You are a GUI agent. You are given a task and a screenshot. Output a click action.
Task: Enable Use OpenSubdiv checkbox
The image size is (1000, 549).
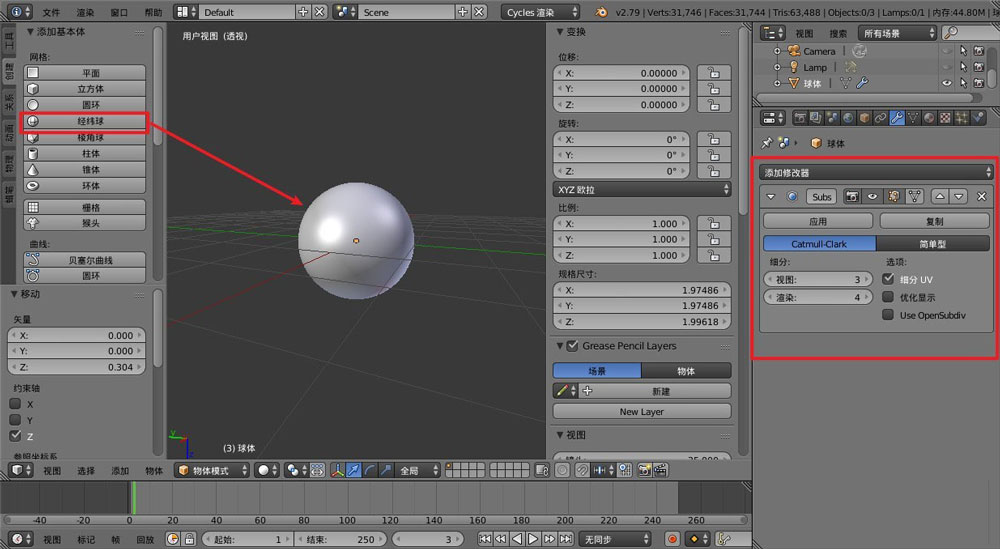click(888, 314)
